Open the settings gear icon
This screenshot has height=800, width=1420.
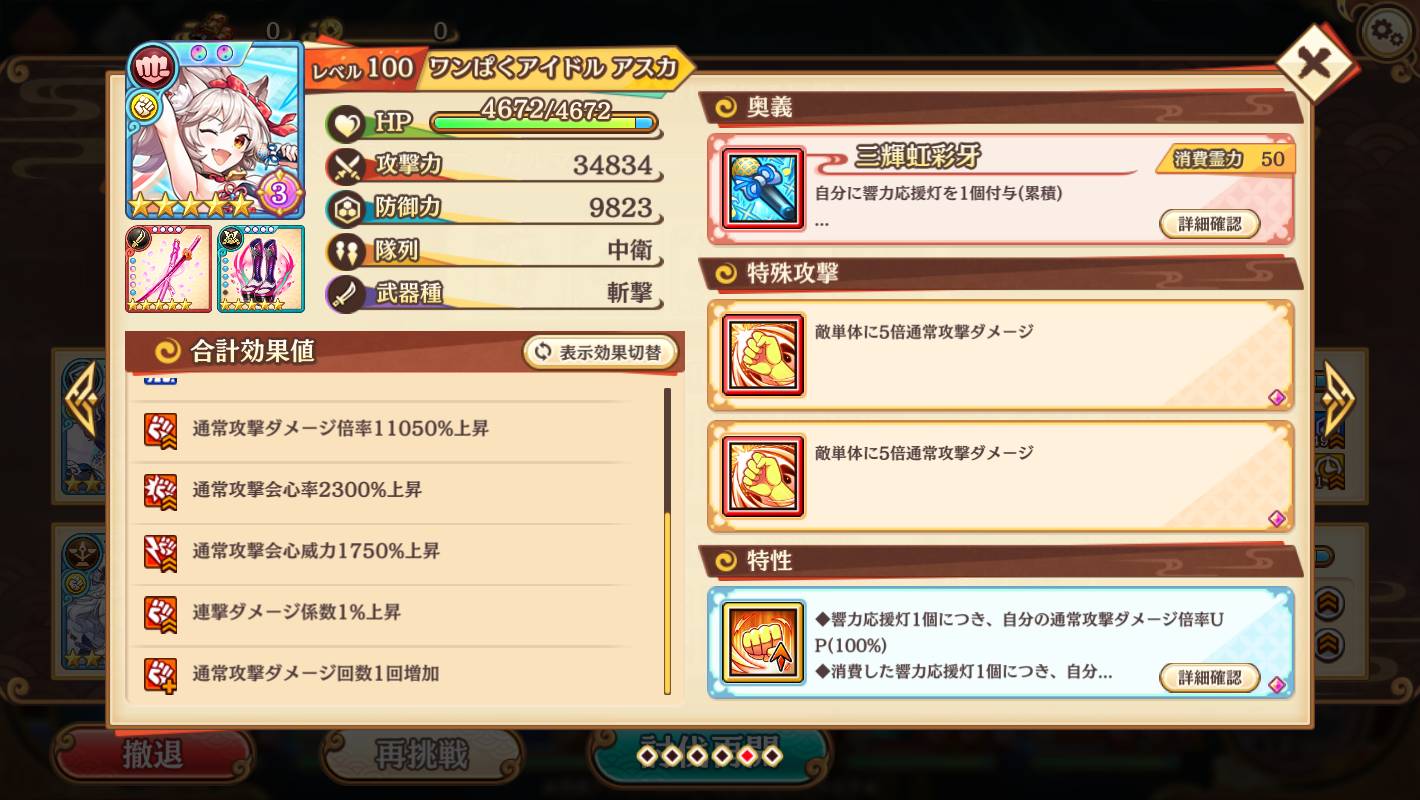(x=1386, y=34)
